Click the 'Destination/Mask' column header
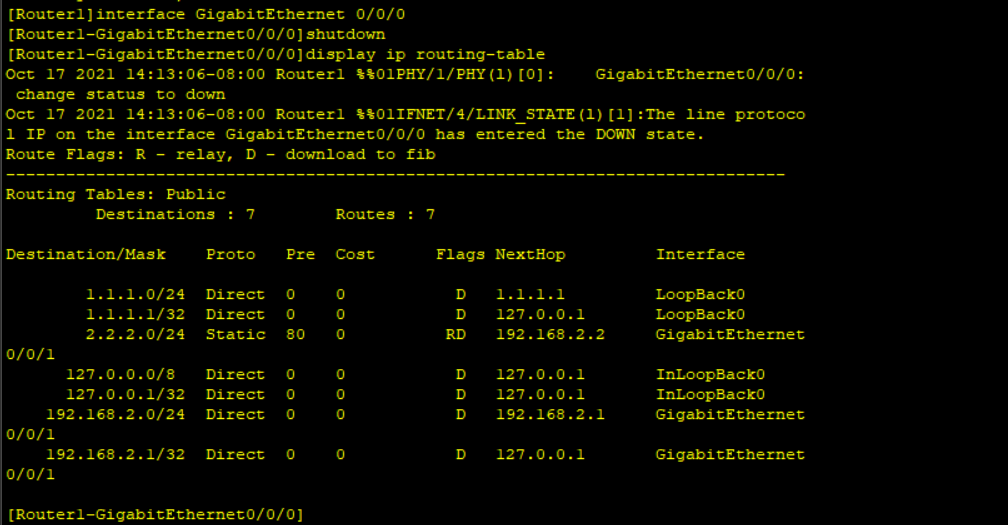 tap(86, 254)
